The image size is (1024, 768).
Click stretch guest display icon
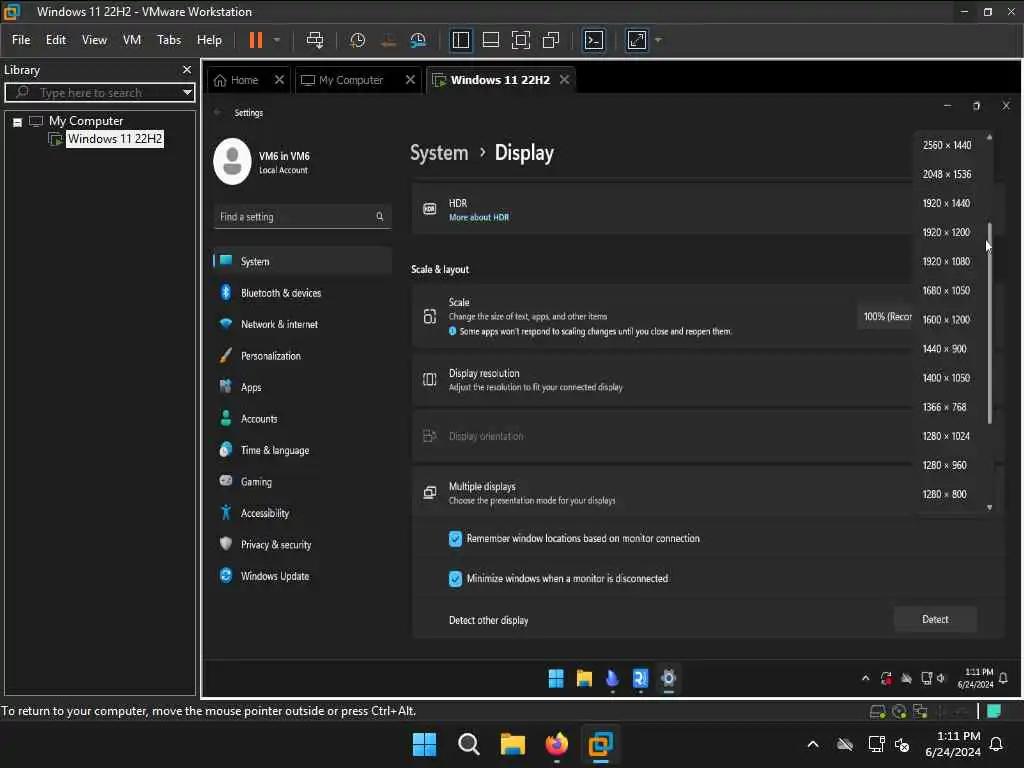click(x=637, y=40)
